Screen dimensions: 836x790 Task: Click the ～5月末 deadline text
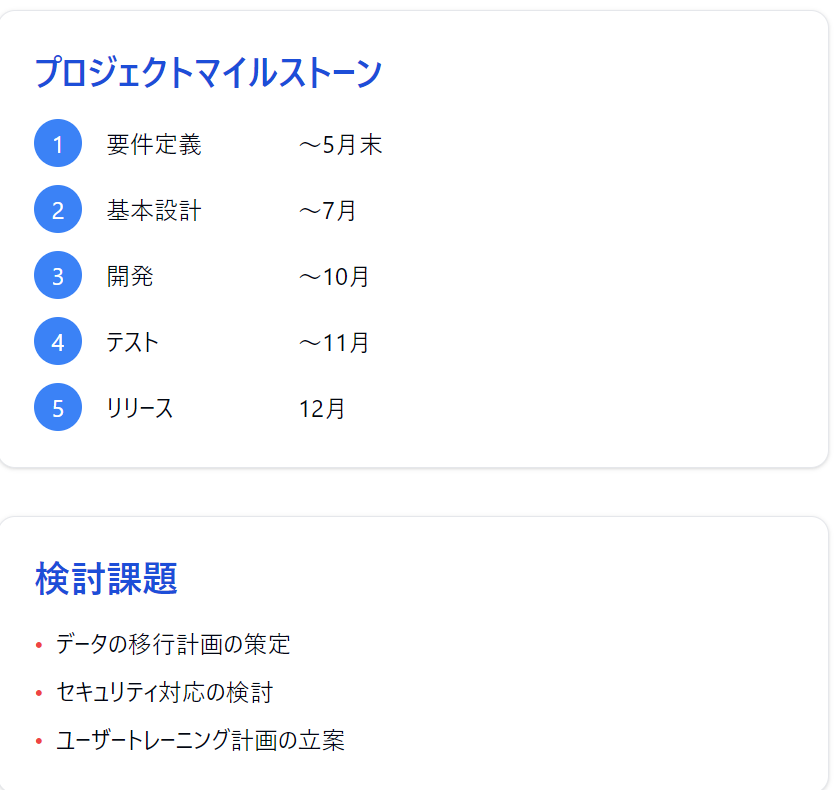click(x=340, y=145)
